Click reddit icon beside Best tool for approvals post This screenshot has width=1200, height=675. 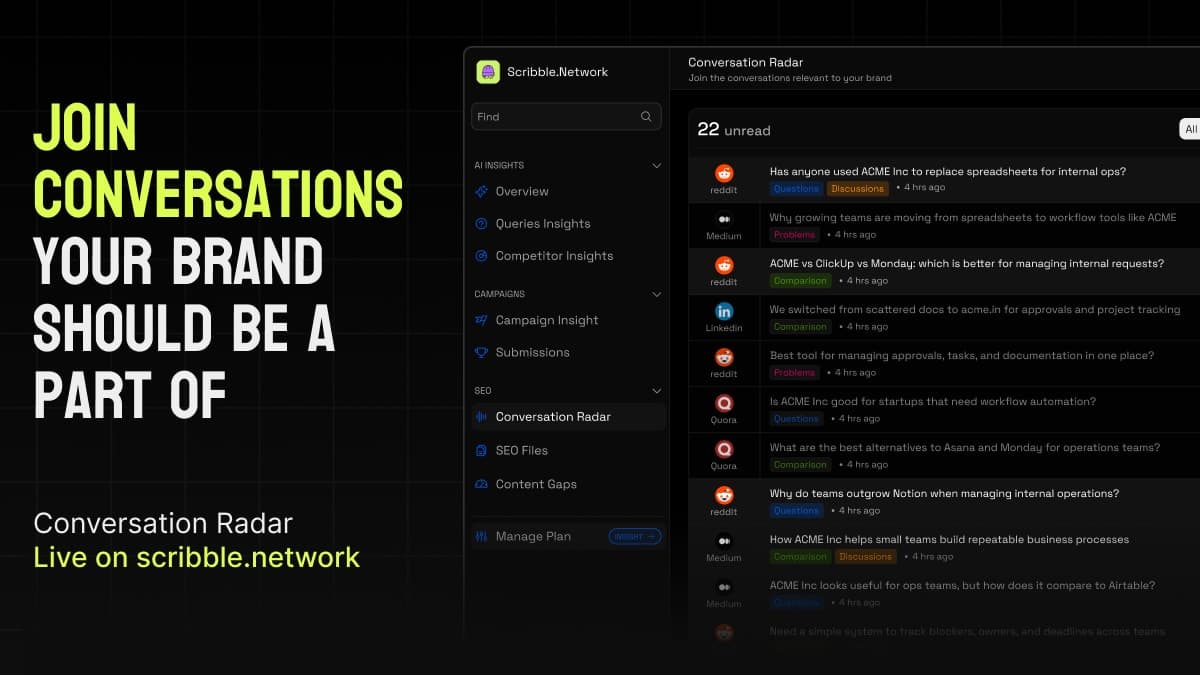[x=724, y=357]
